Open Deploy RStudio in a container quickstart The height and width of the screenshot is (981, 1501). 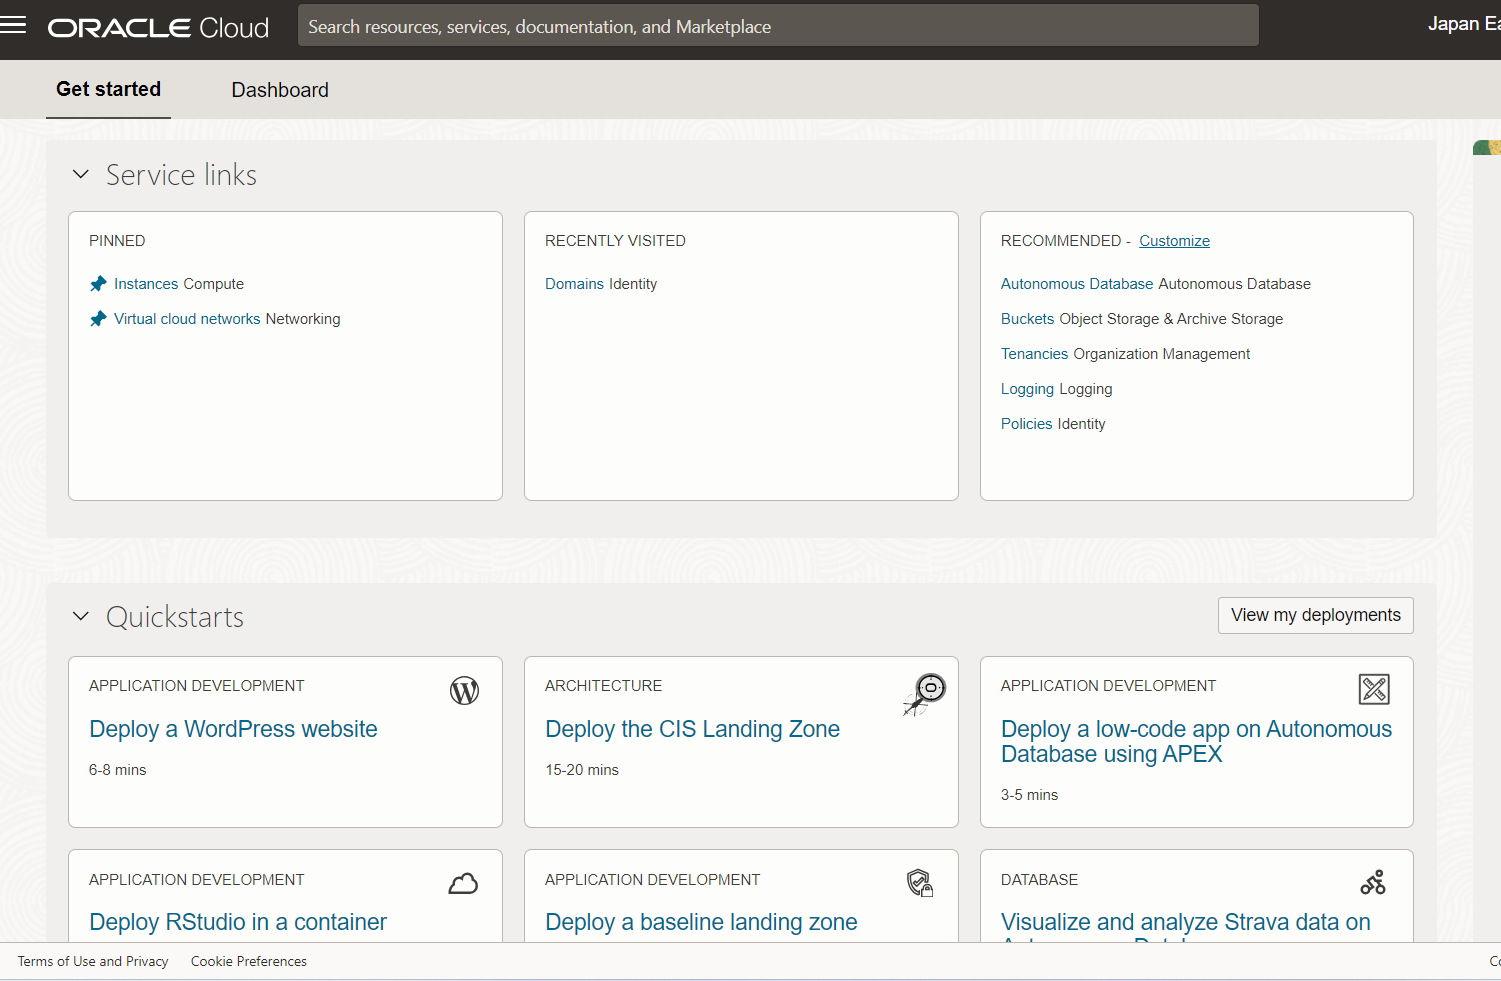tap(238, 922)
